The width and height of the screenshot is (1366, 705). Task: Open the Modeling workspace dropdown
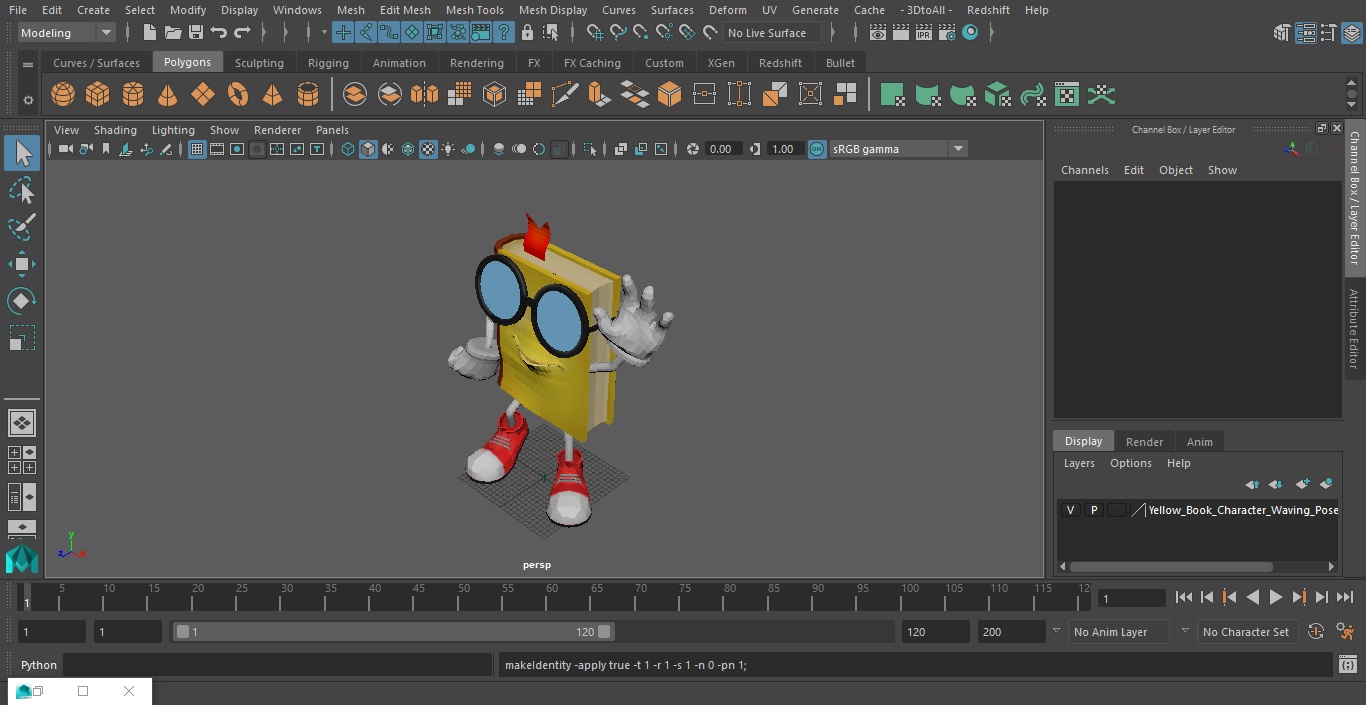[x=67, y=33]
